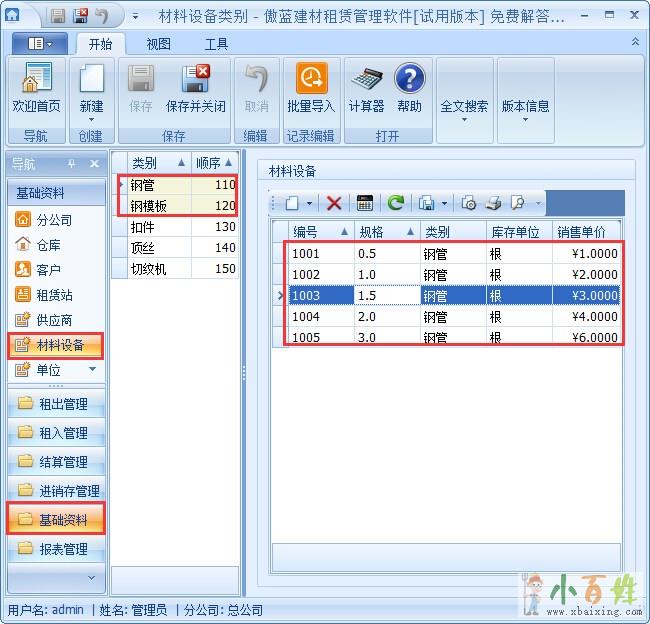Collapse the ribbon with the double chevron
The height and width of the screenshot is (624, 650).
tap(635, 42)
